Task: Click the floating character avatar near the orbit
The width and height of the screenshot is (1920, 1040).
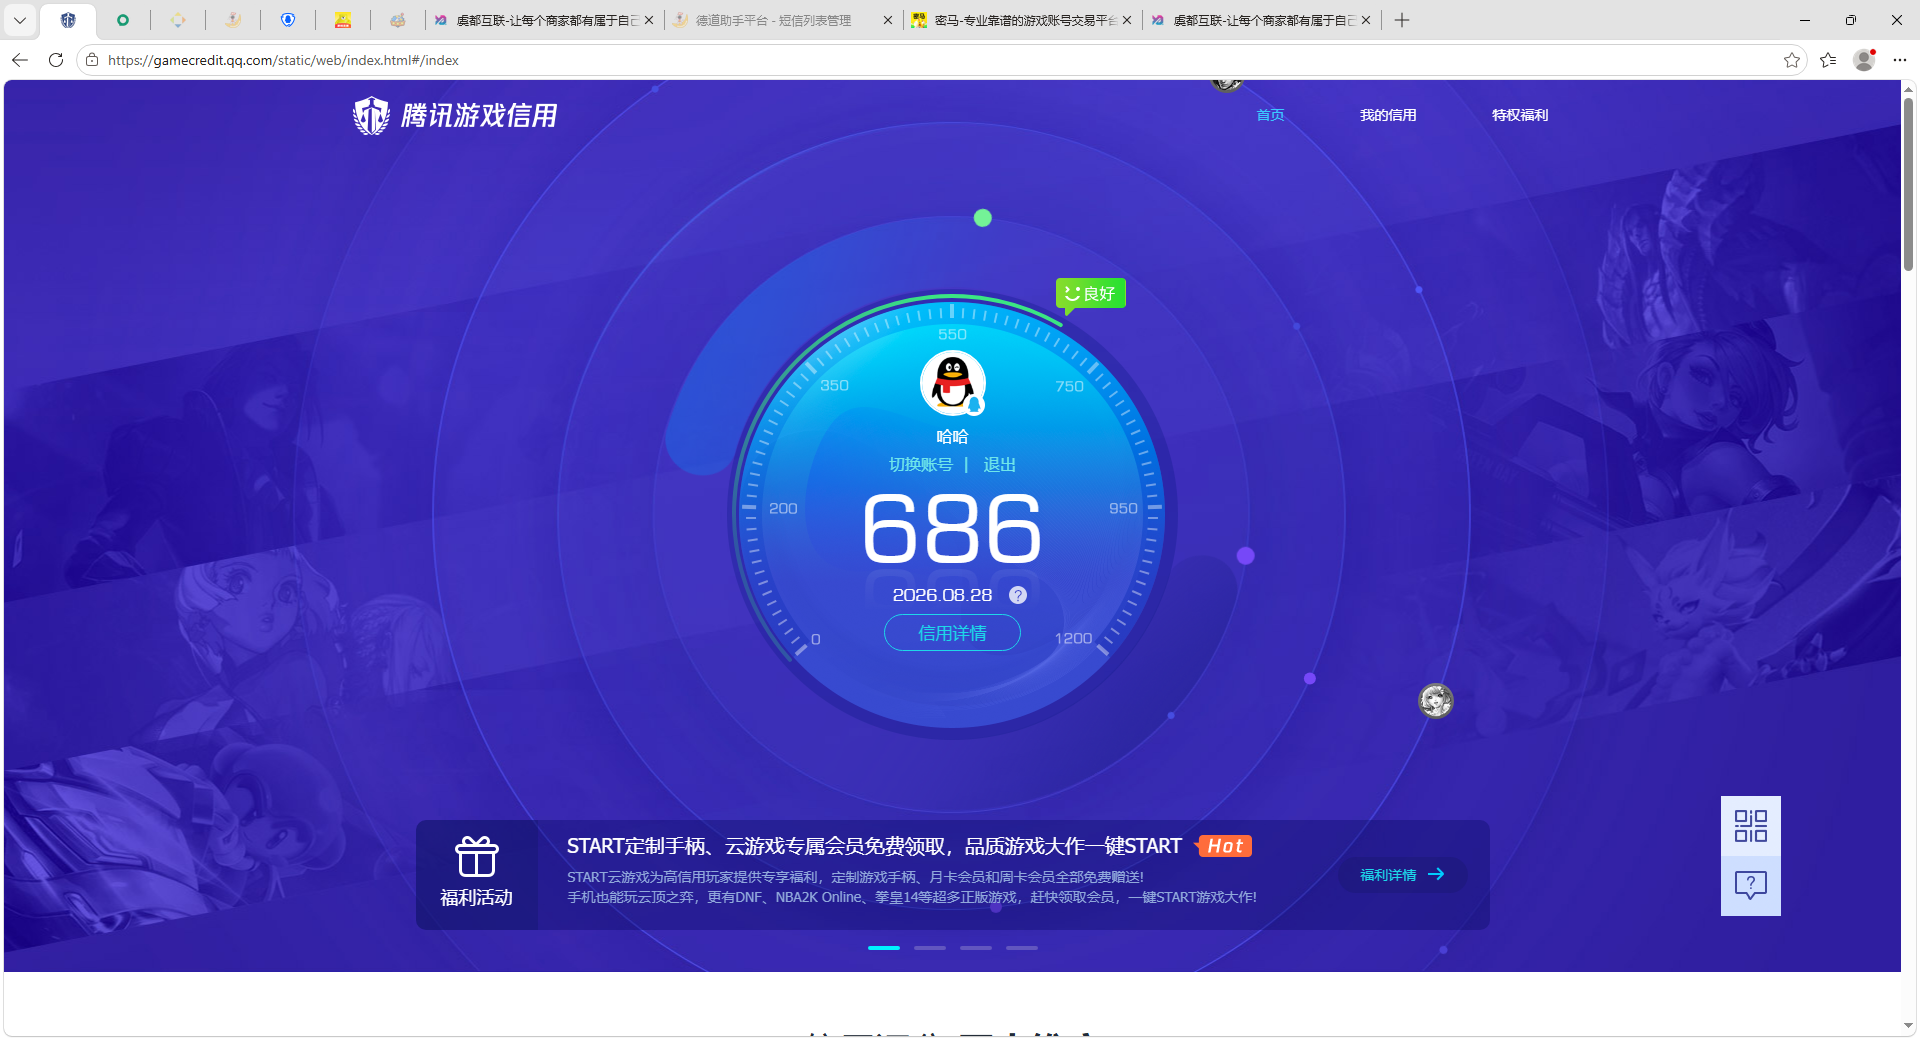Action: [1436, 701]
